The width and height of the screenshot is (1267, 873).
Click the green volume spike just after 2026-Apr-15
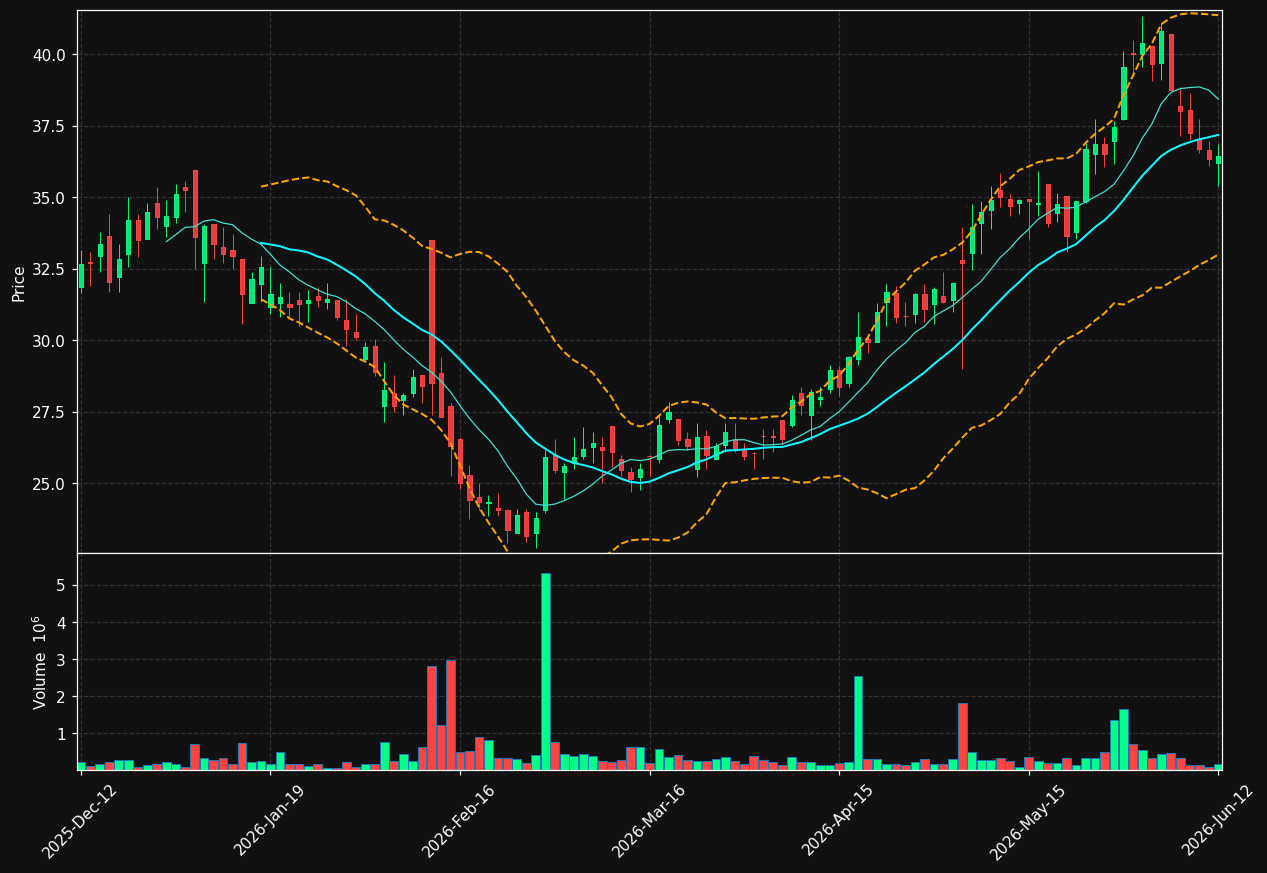tap(858, 723)
